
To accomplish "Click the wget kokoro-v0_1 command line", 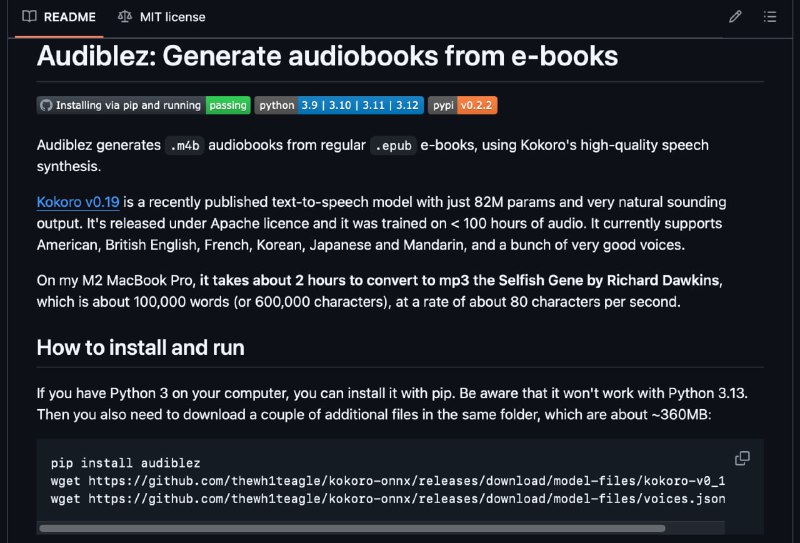I will 388,481.
